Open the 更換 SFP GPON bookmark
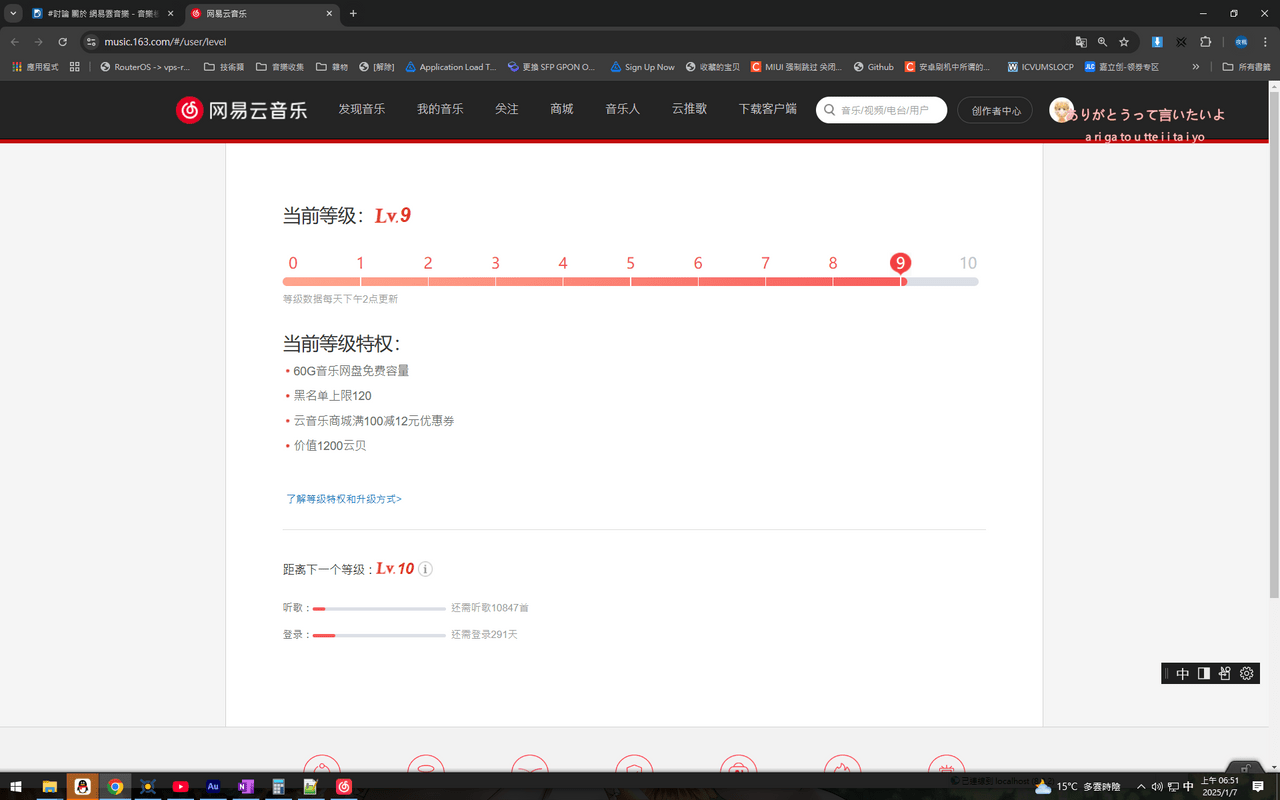 tap(552, 67)
